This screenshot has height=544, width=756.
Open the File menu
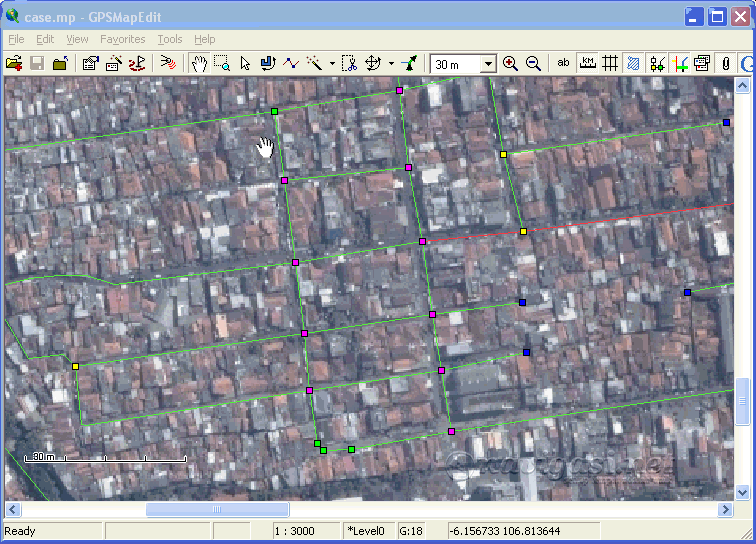click(16, 39)
